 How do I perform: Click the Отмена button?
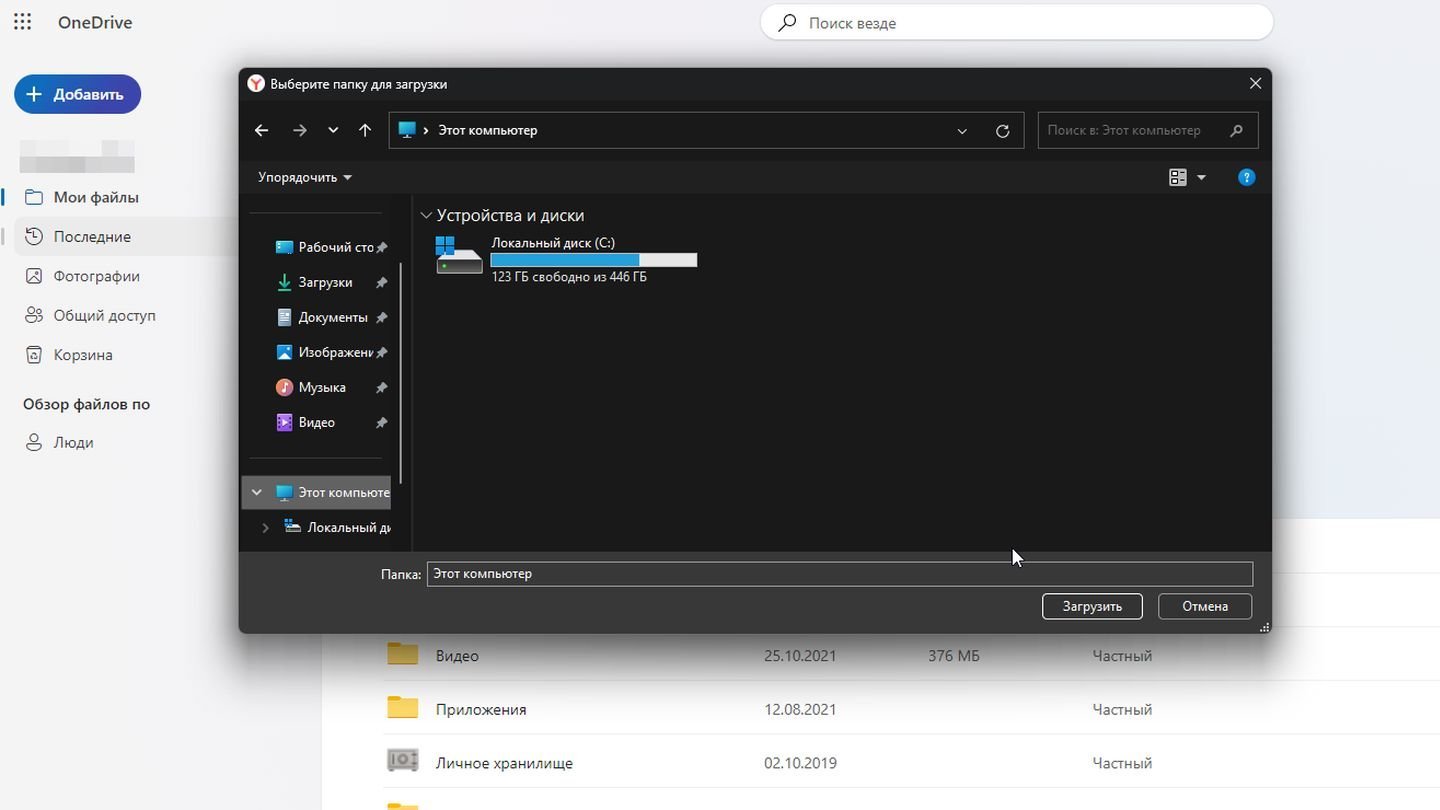point(1205,606)
